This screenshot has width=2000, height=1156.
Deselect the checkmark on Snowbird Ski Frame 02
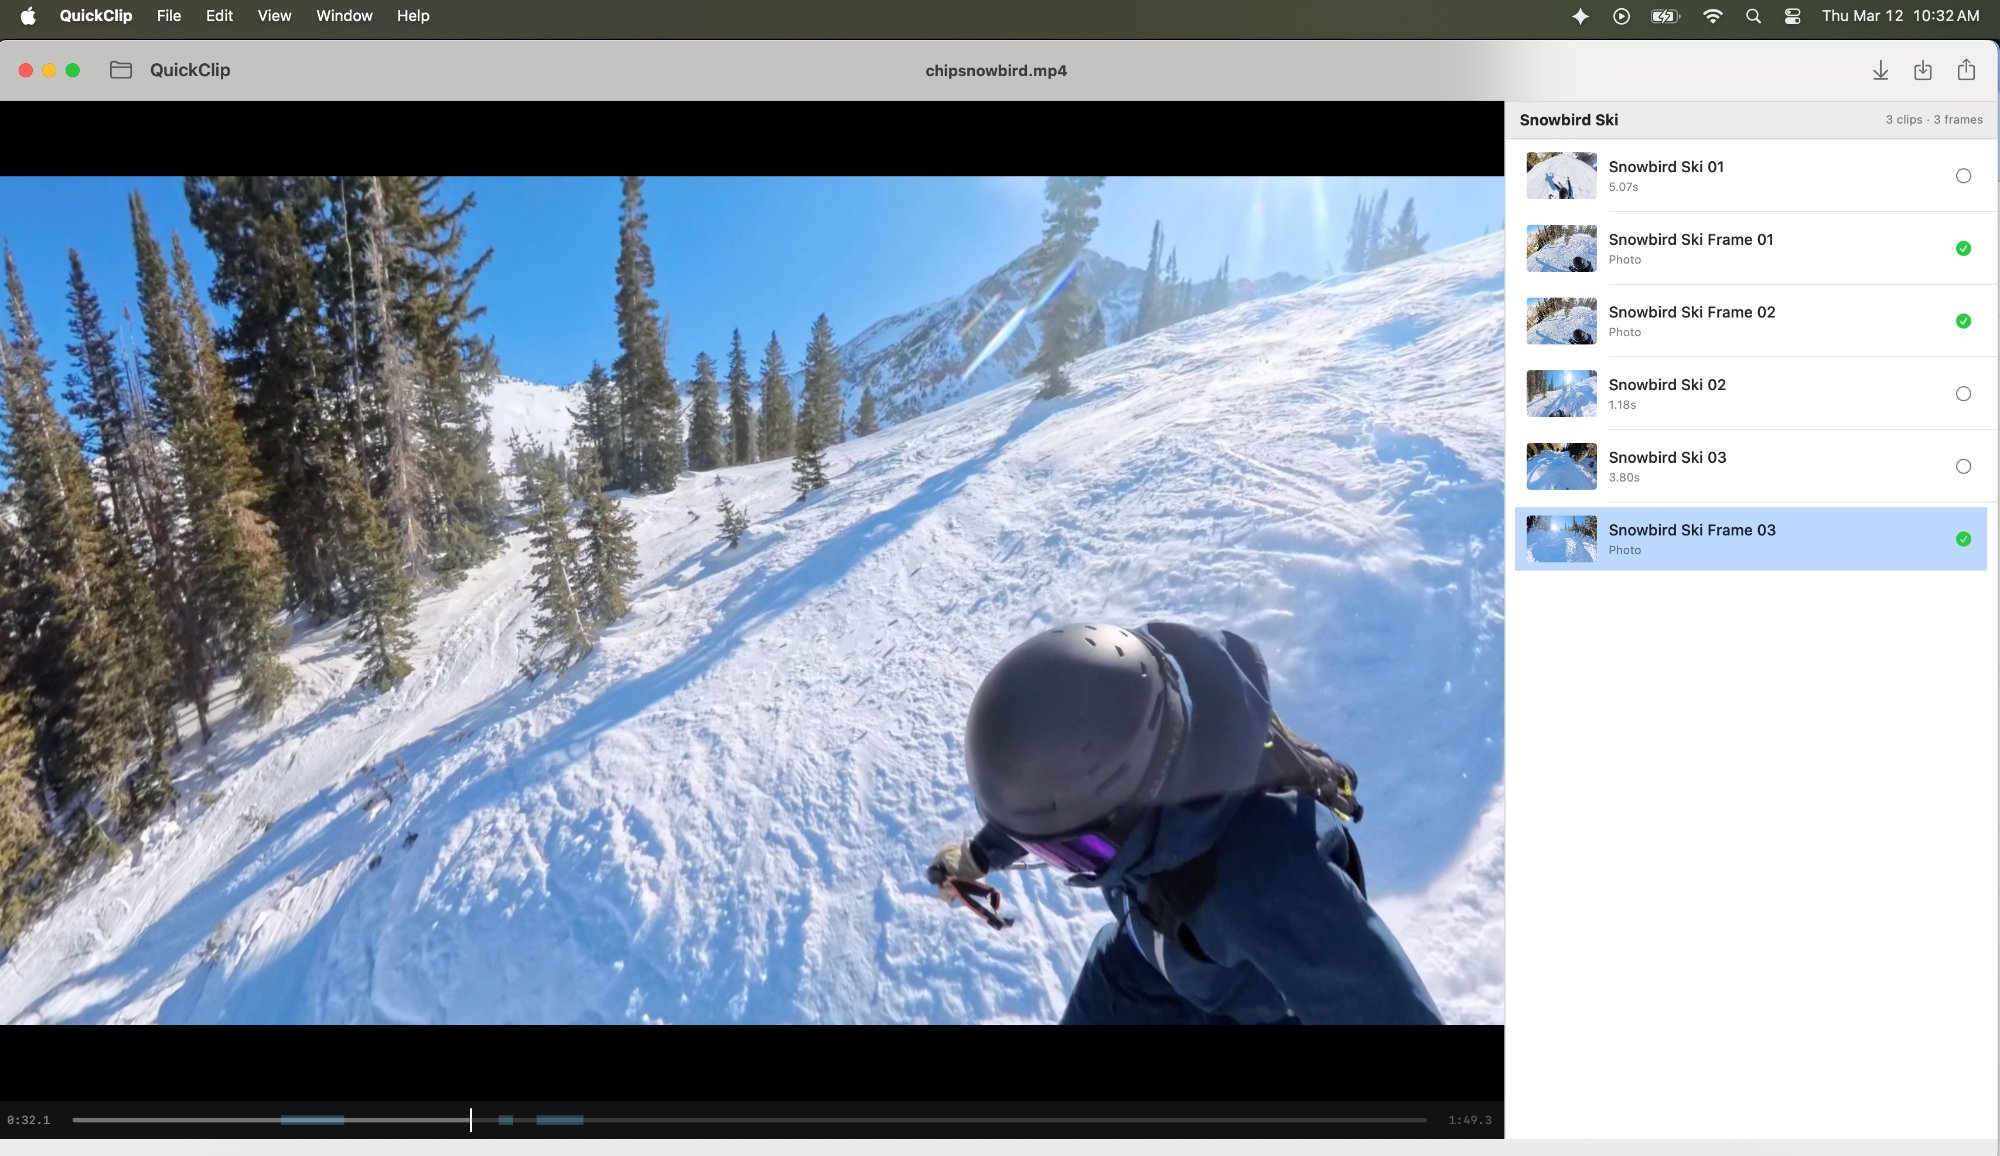[x=1963, y=320]
